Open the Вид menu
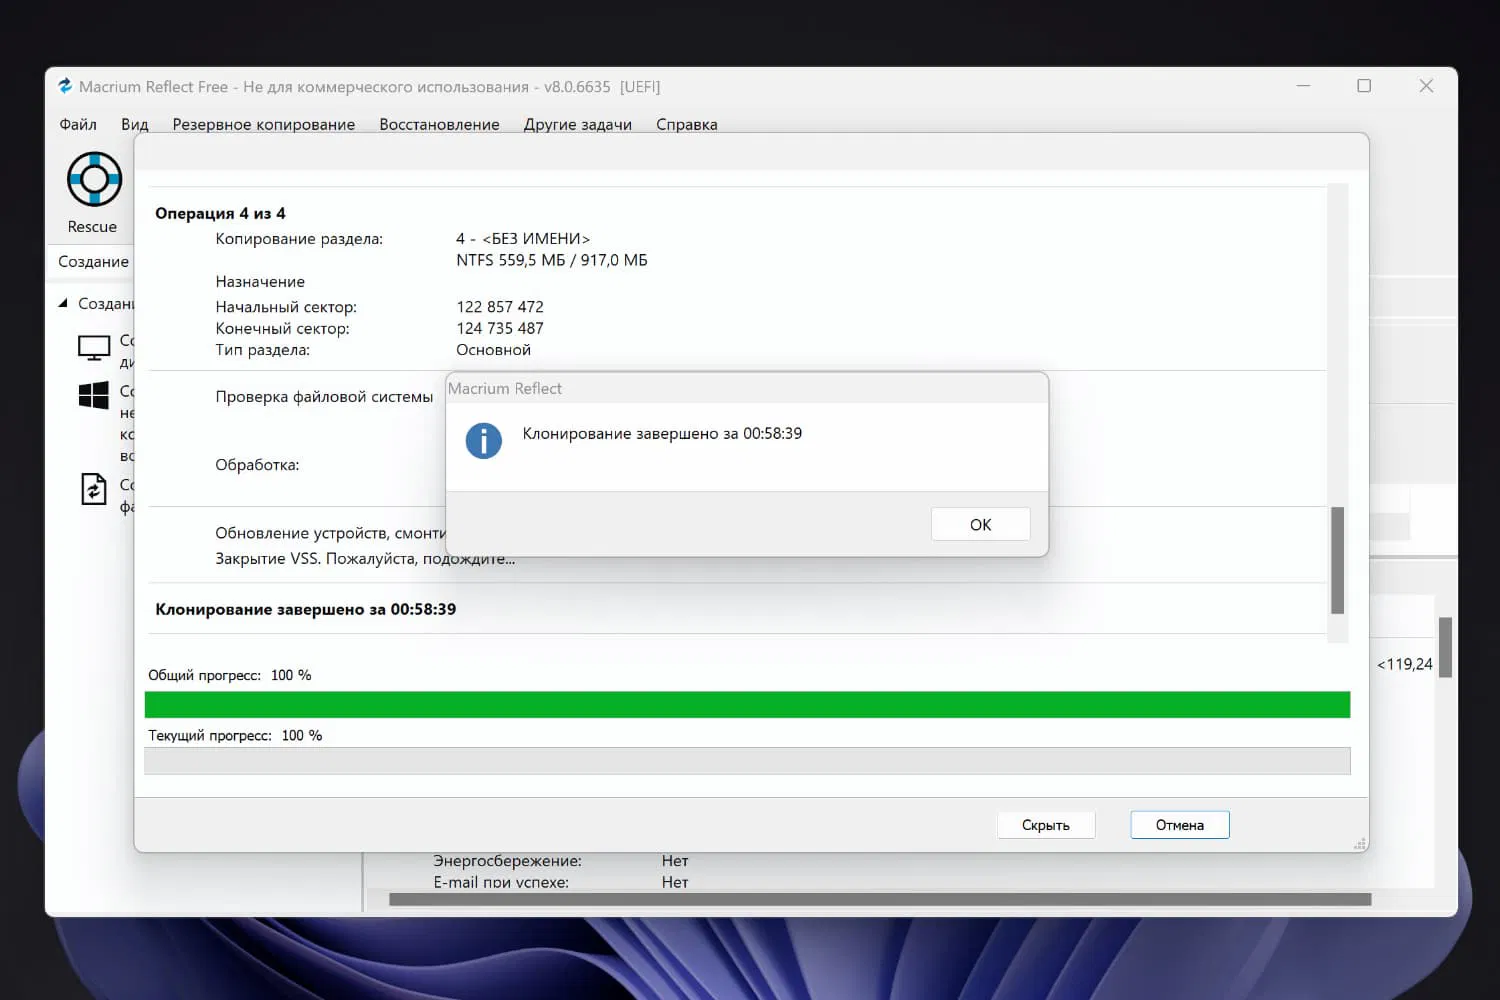 tap(135, 124)
